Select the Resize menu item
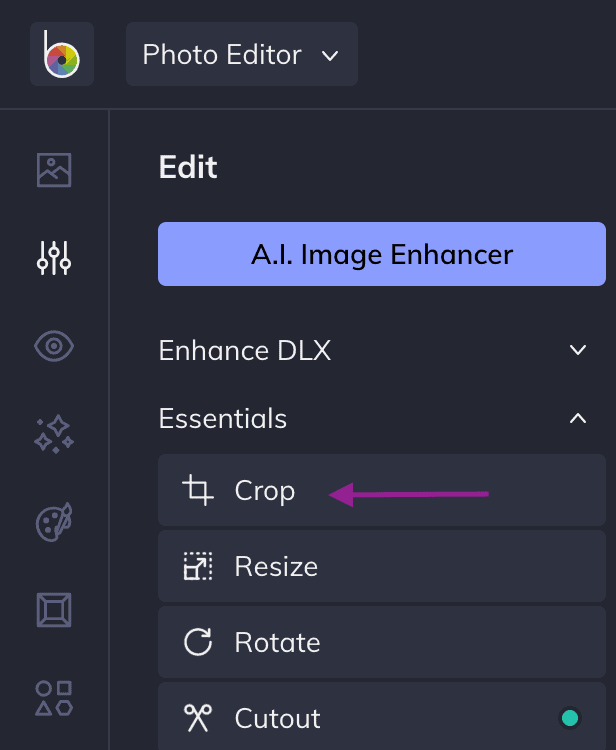Screen dimensions: 616x750 tap(382, 566)
